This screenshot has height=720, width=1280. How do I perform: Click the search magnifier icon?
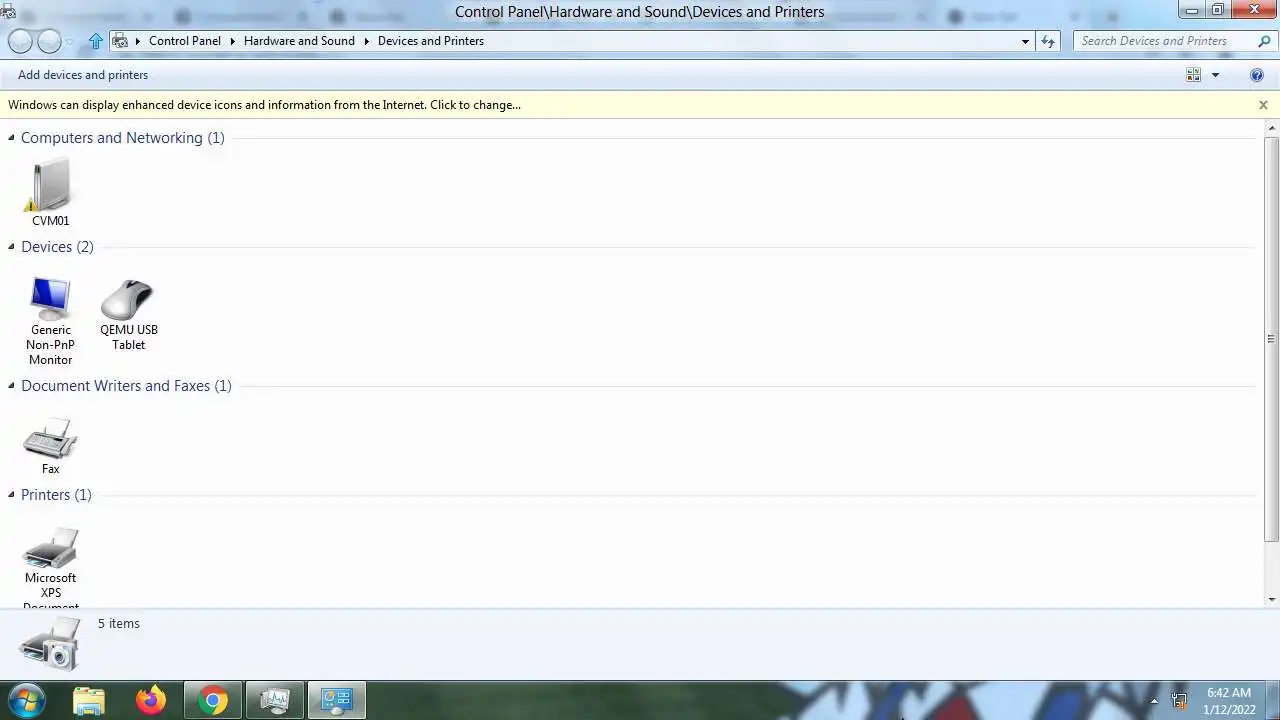point(1264,41)
